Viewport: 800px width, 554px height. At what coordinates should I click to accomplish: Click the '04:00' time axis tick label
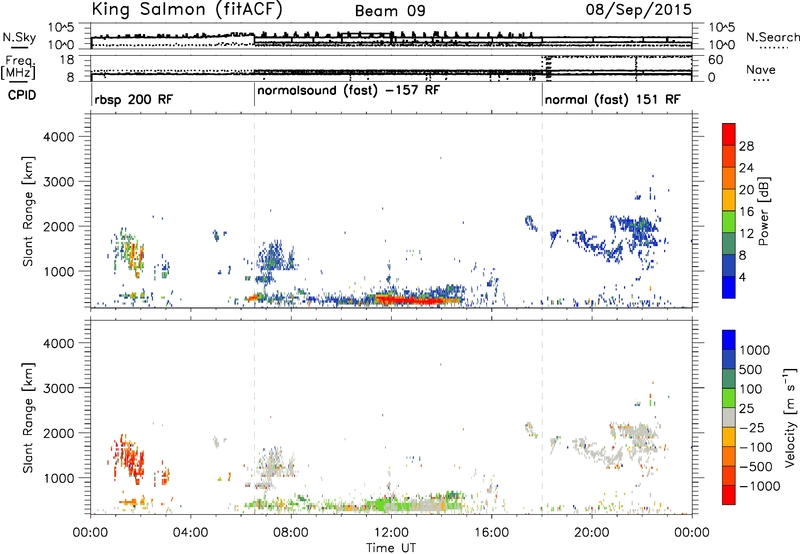(191, 533)
